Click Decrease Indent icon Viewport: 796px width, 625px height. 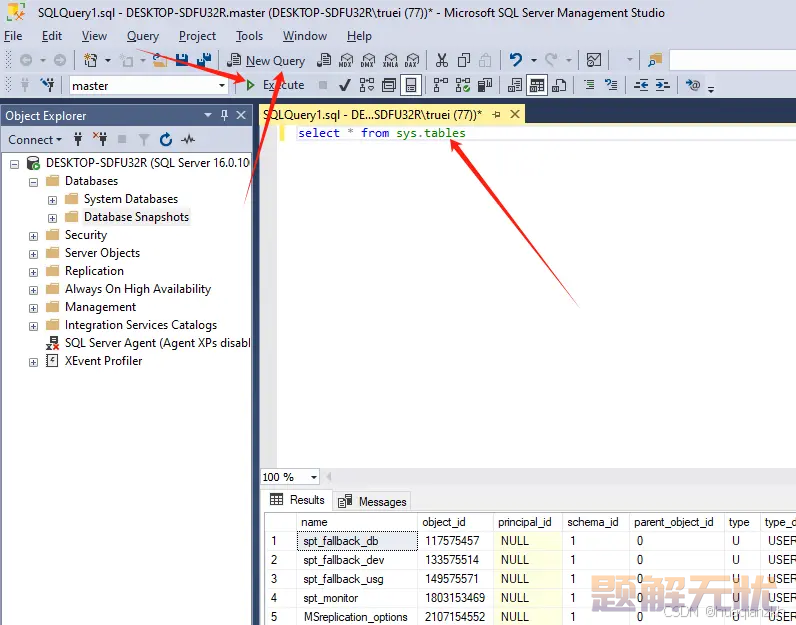pos(641,85)
